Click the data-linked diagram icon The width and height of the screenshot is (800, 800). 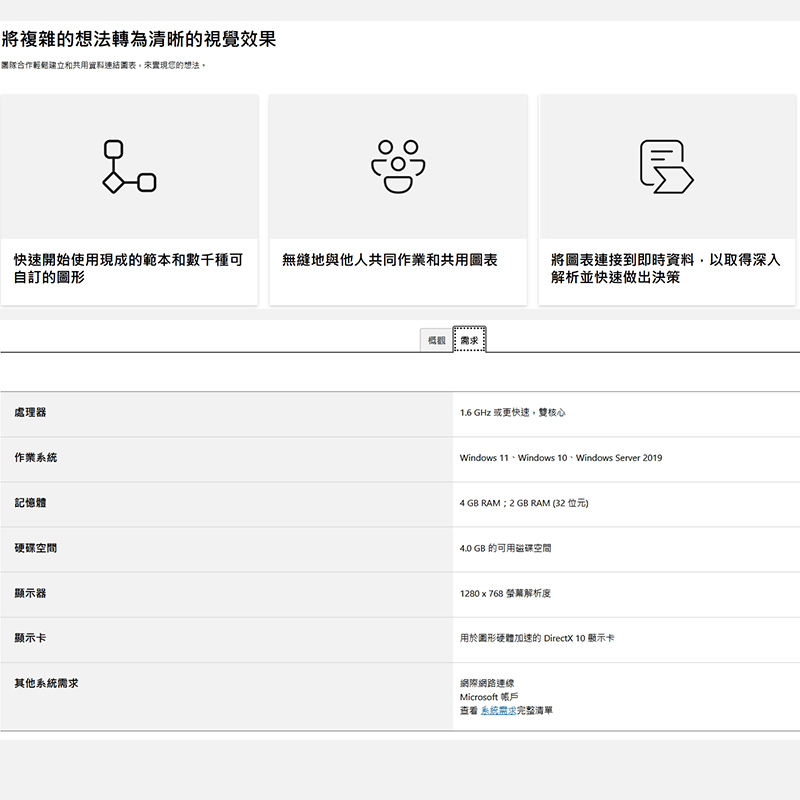click(666, 167)
